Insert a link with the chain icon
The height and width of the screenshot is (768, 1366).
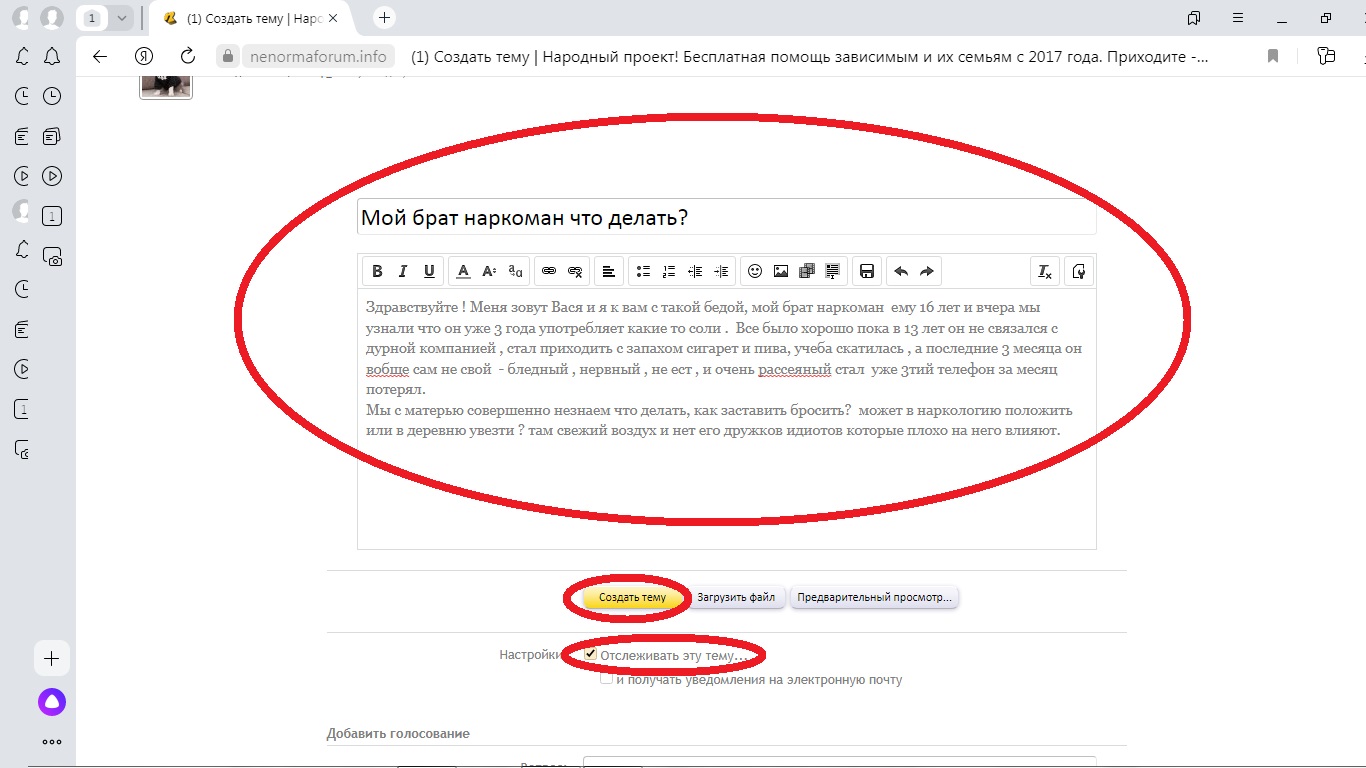[x=548, y=271]
